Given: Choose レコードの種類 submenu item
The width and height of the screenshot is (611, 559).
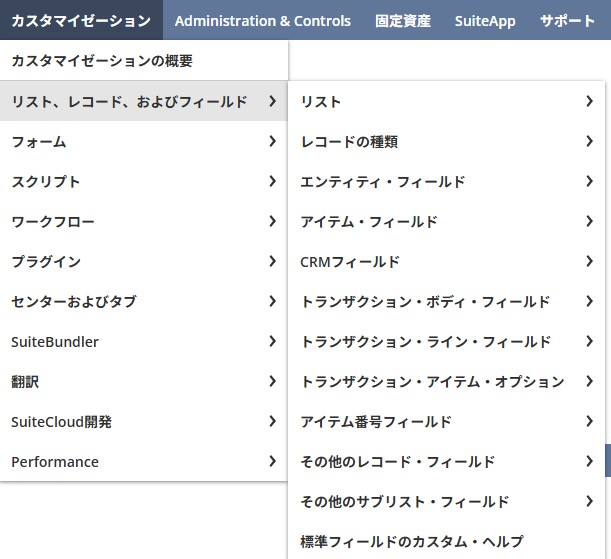Looking at the screenshot, I should click(x=446, y=142).
